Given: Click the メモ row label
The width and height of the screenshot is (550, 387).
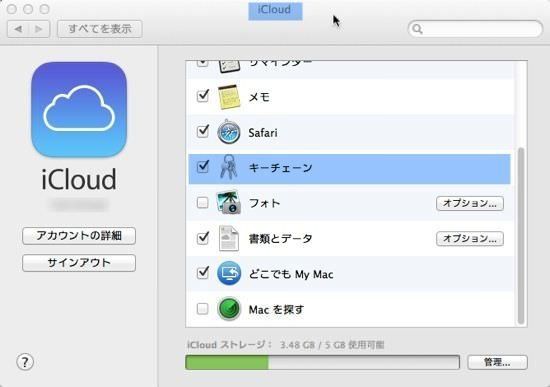Looking at the screenshot, I should pos(259,97).
